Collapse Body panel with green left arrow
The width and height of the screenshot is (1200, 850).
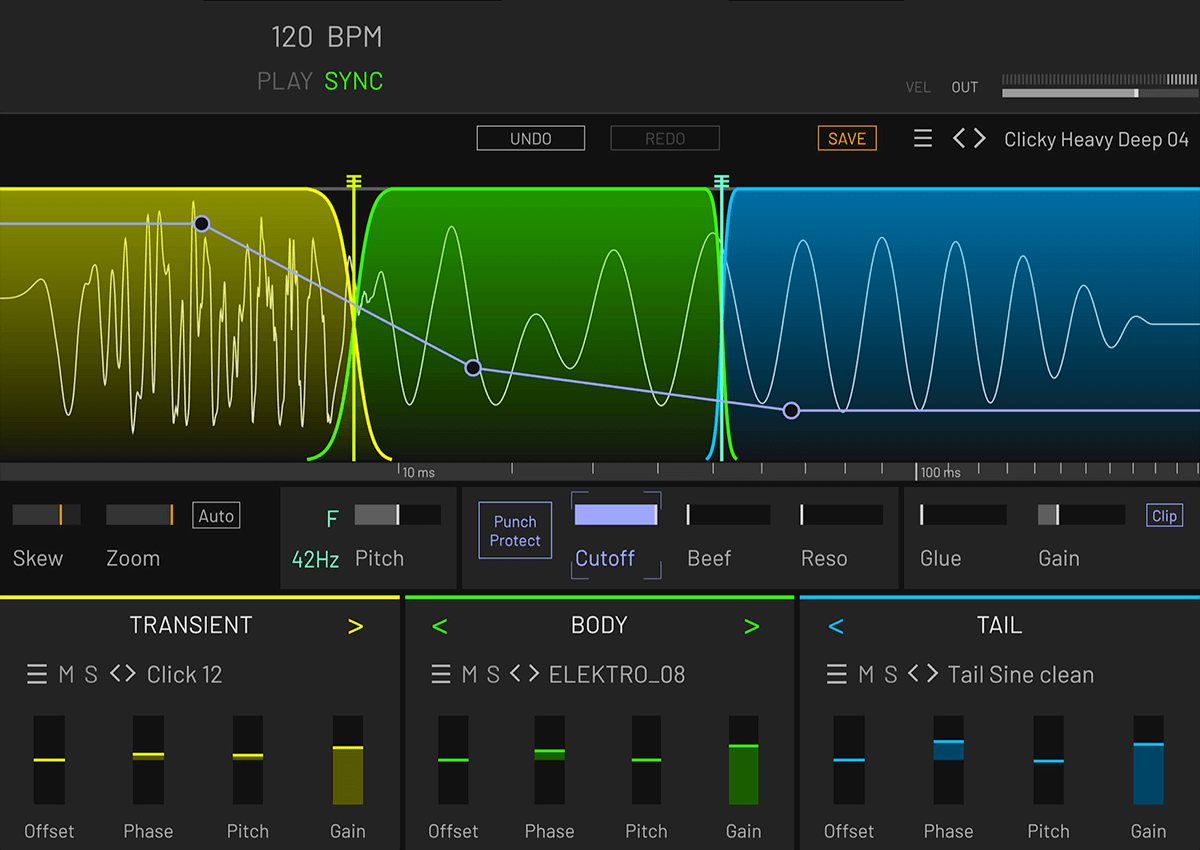[439, 627]
